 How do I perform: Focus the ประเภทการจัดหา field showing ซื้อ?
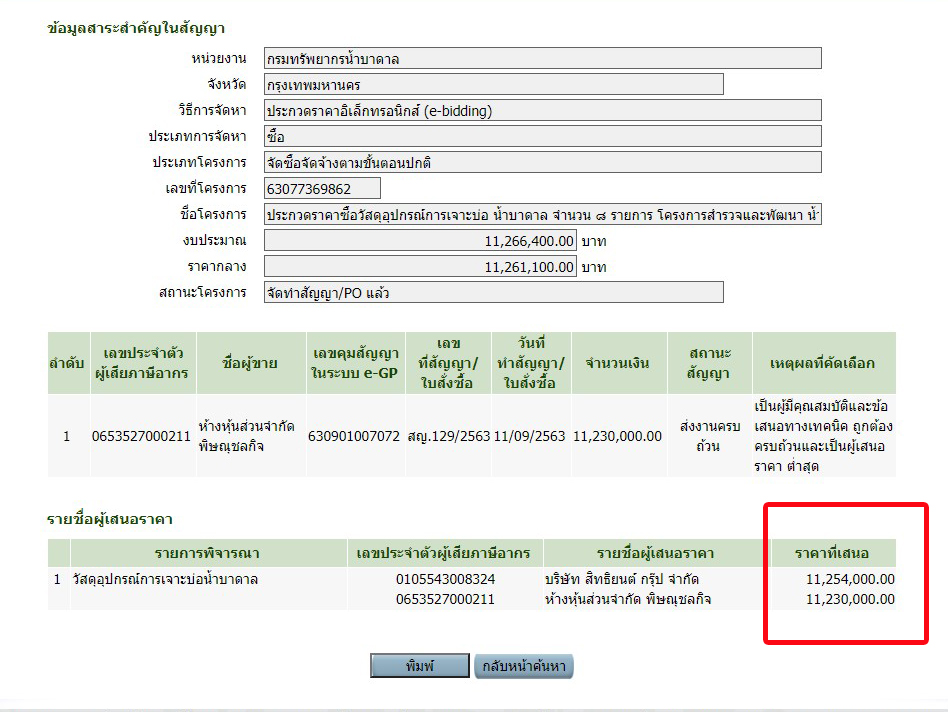542,137
